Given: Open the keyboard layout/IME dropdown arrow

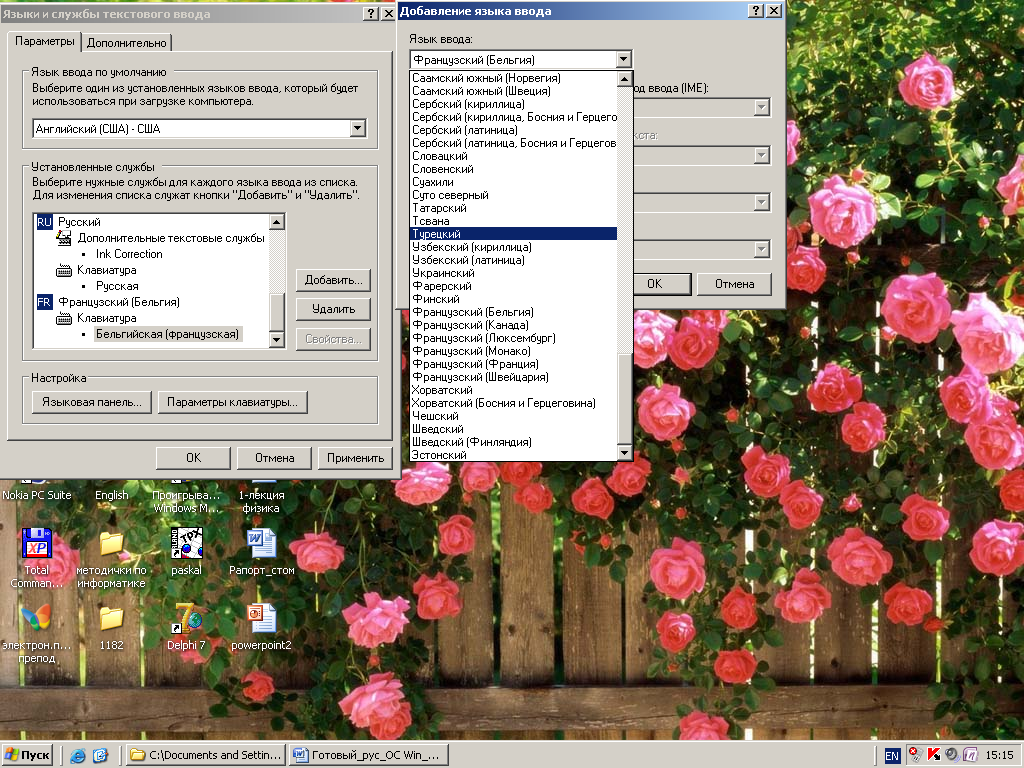Looking at the screenshot, I should point(761,107).
